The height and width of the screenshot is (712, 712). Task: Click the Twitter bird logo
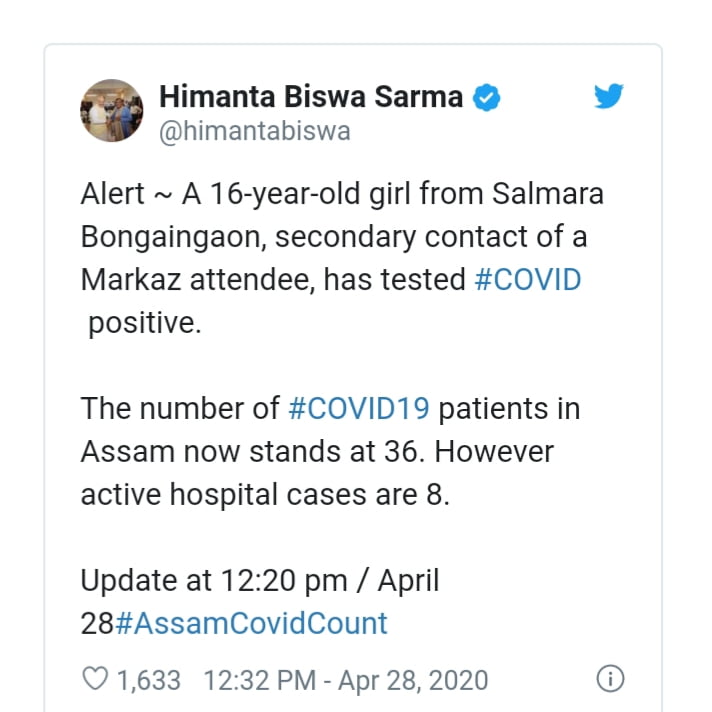click(x=608, y=98)
